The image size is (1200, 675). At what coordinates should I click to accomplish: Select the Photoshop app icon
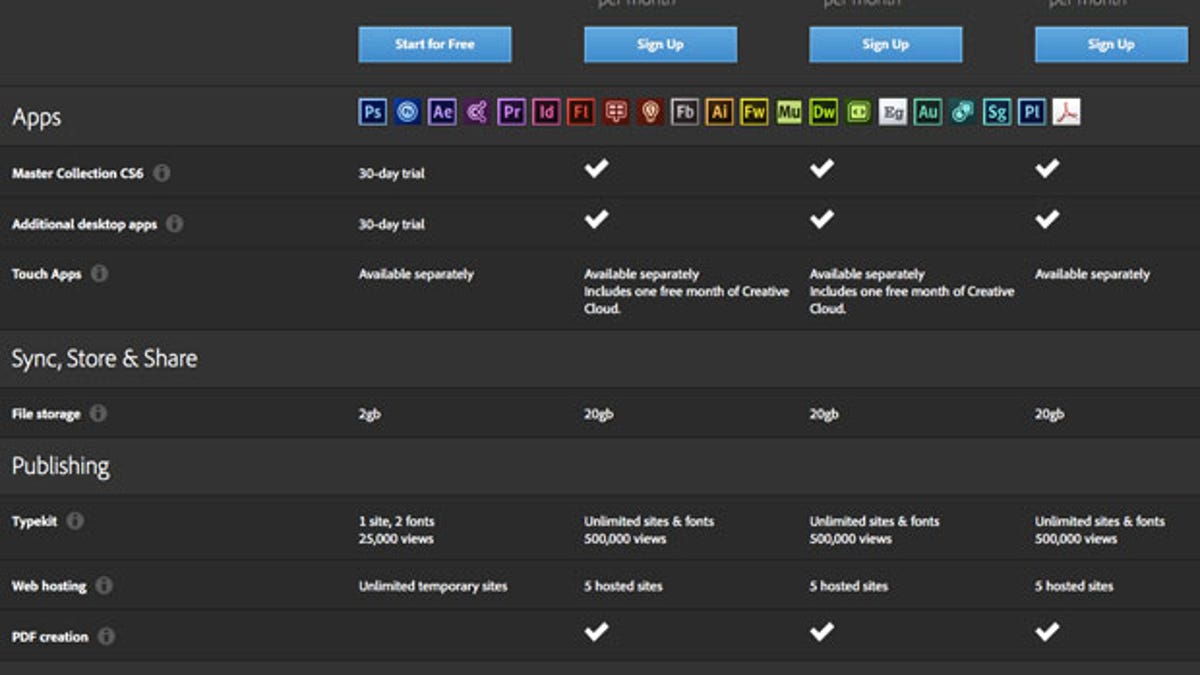[x=373, y=112]
